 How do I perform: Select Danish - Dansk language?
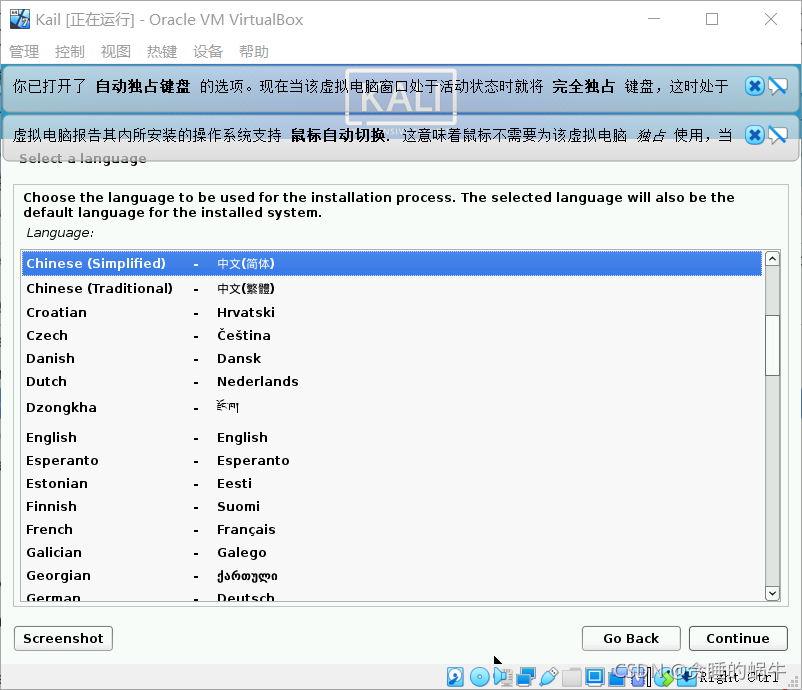pyautogui.click(x=392, y=359)
